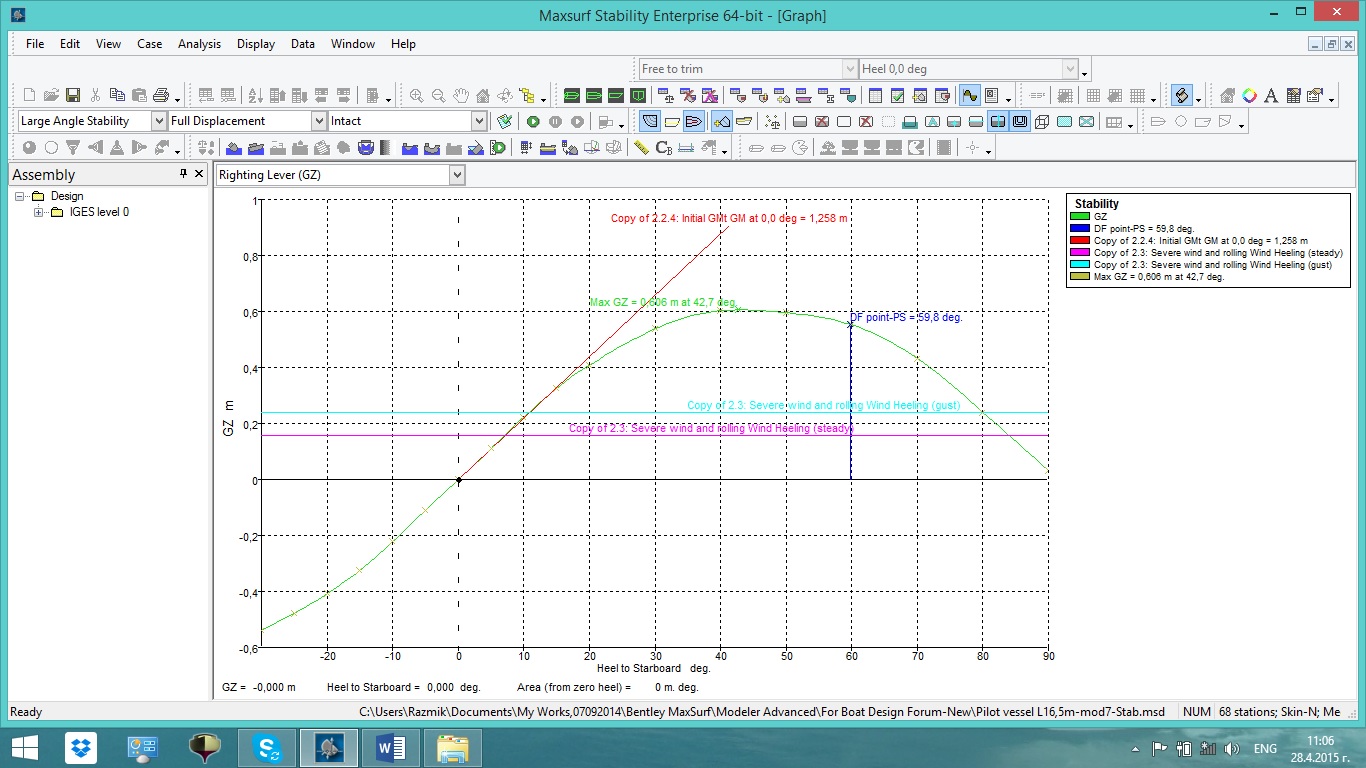The image size is (1366, 768).
Task: Expand the IGES level 0 tree node
Action: (39, 212)
